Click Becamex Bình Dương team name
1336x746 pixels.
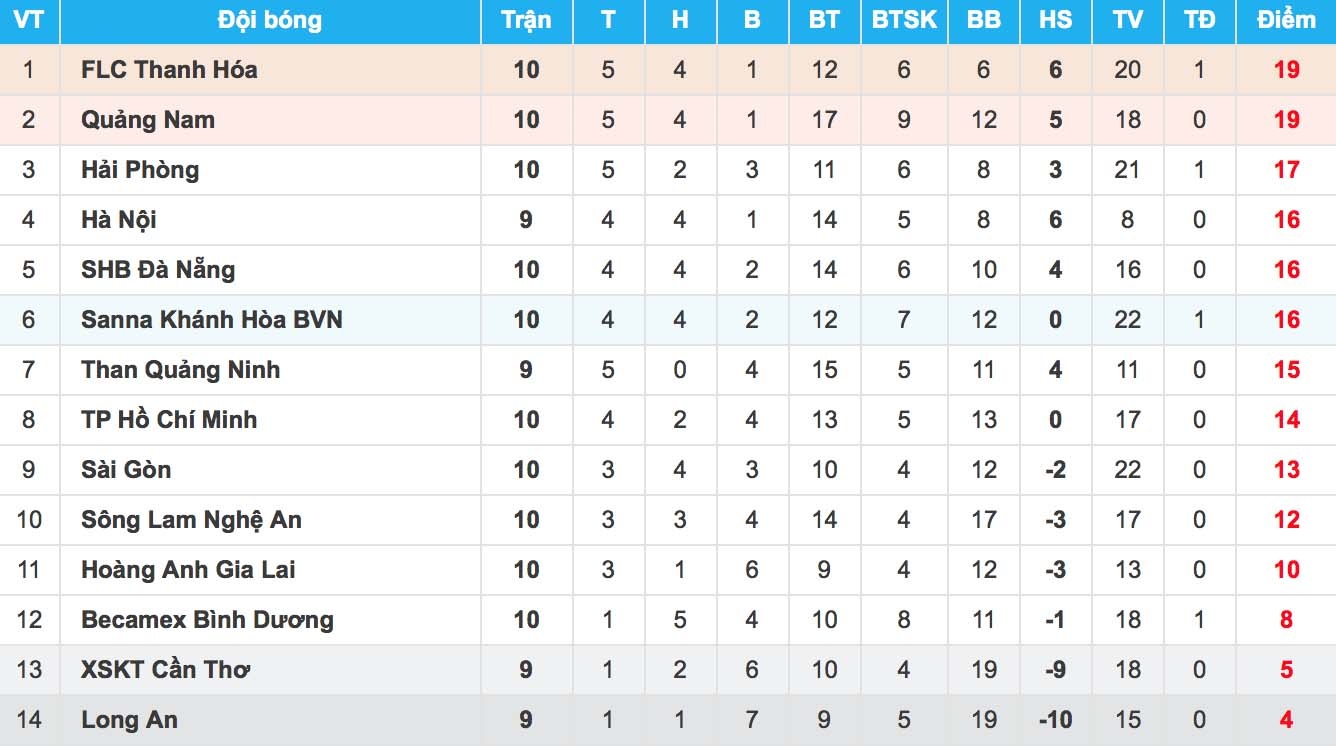pos(207,620)
